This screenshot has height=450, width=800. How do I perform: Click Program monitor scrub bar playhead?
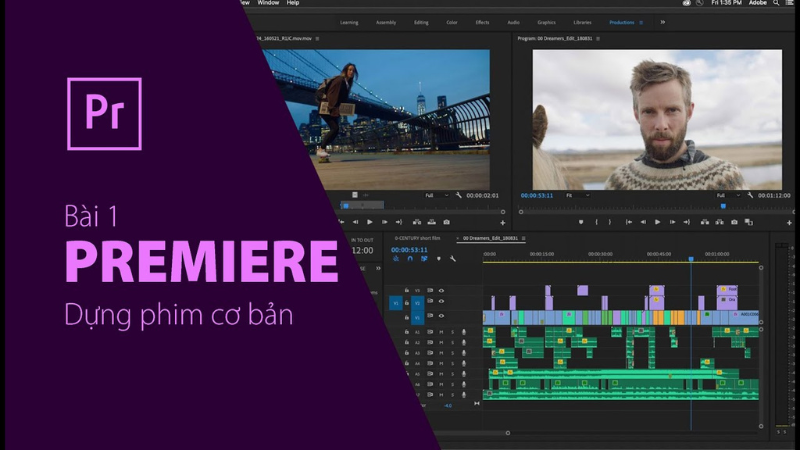(723, 206)
